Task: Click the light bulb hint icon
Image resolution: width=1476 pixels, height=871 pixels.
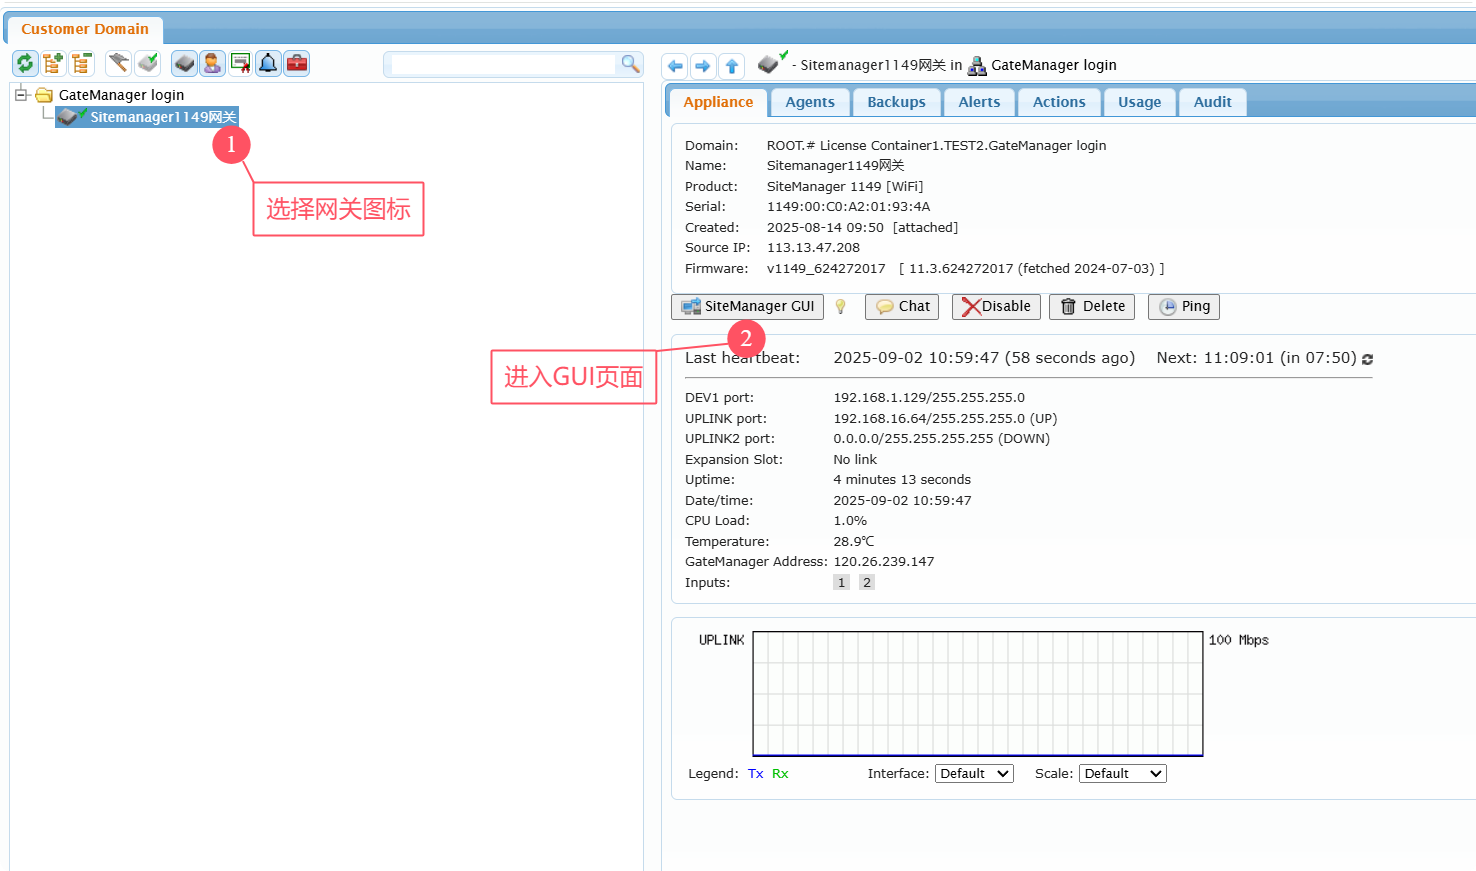Action: [x=841, y=307]
